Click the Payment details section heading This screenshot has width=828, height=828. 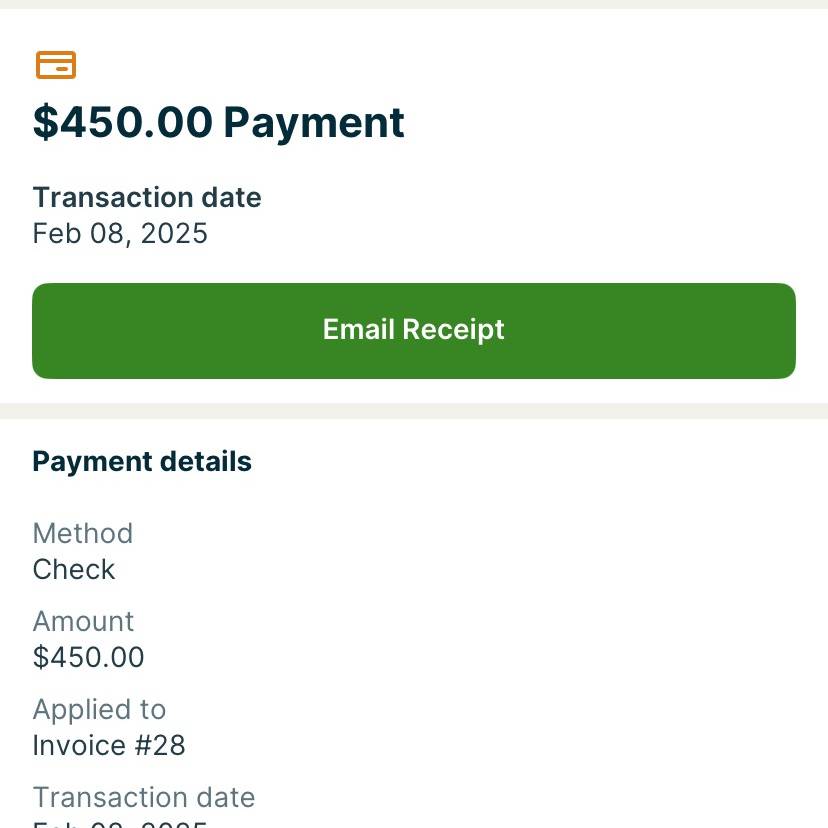[142, 462]
